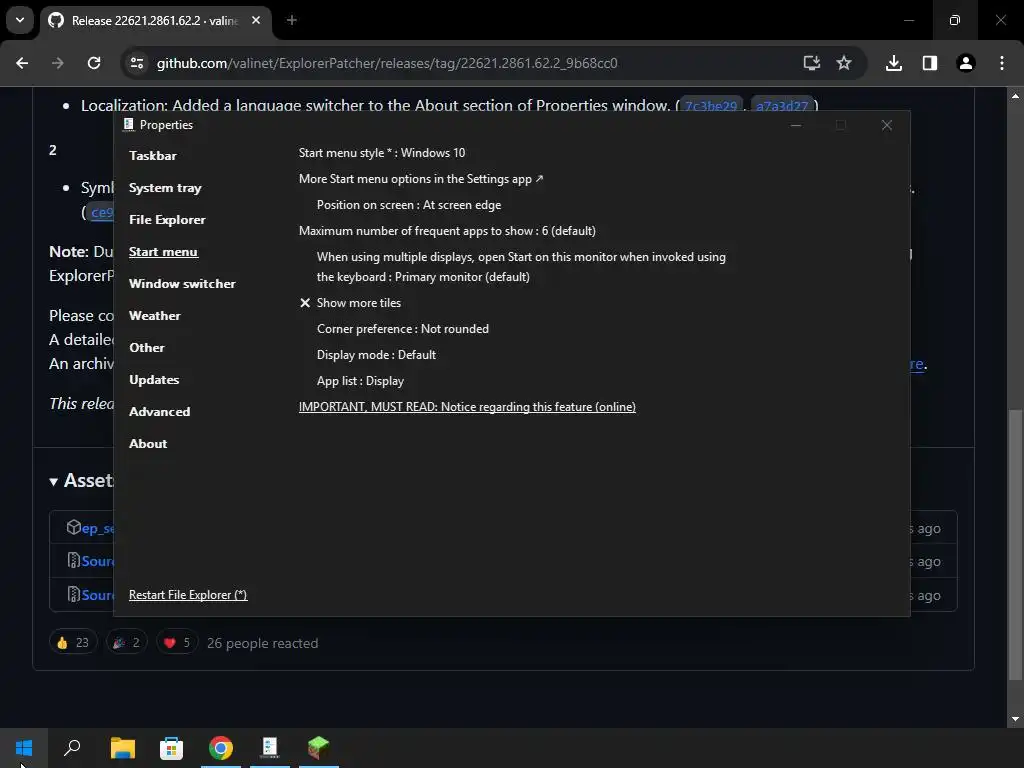Open Chrome downloads icon
The height and width of the screenshot is (768, 1024).
894,63
